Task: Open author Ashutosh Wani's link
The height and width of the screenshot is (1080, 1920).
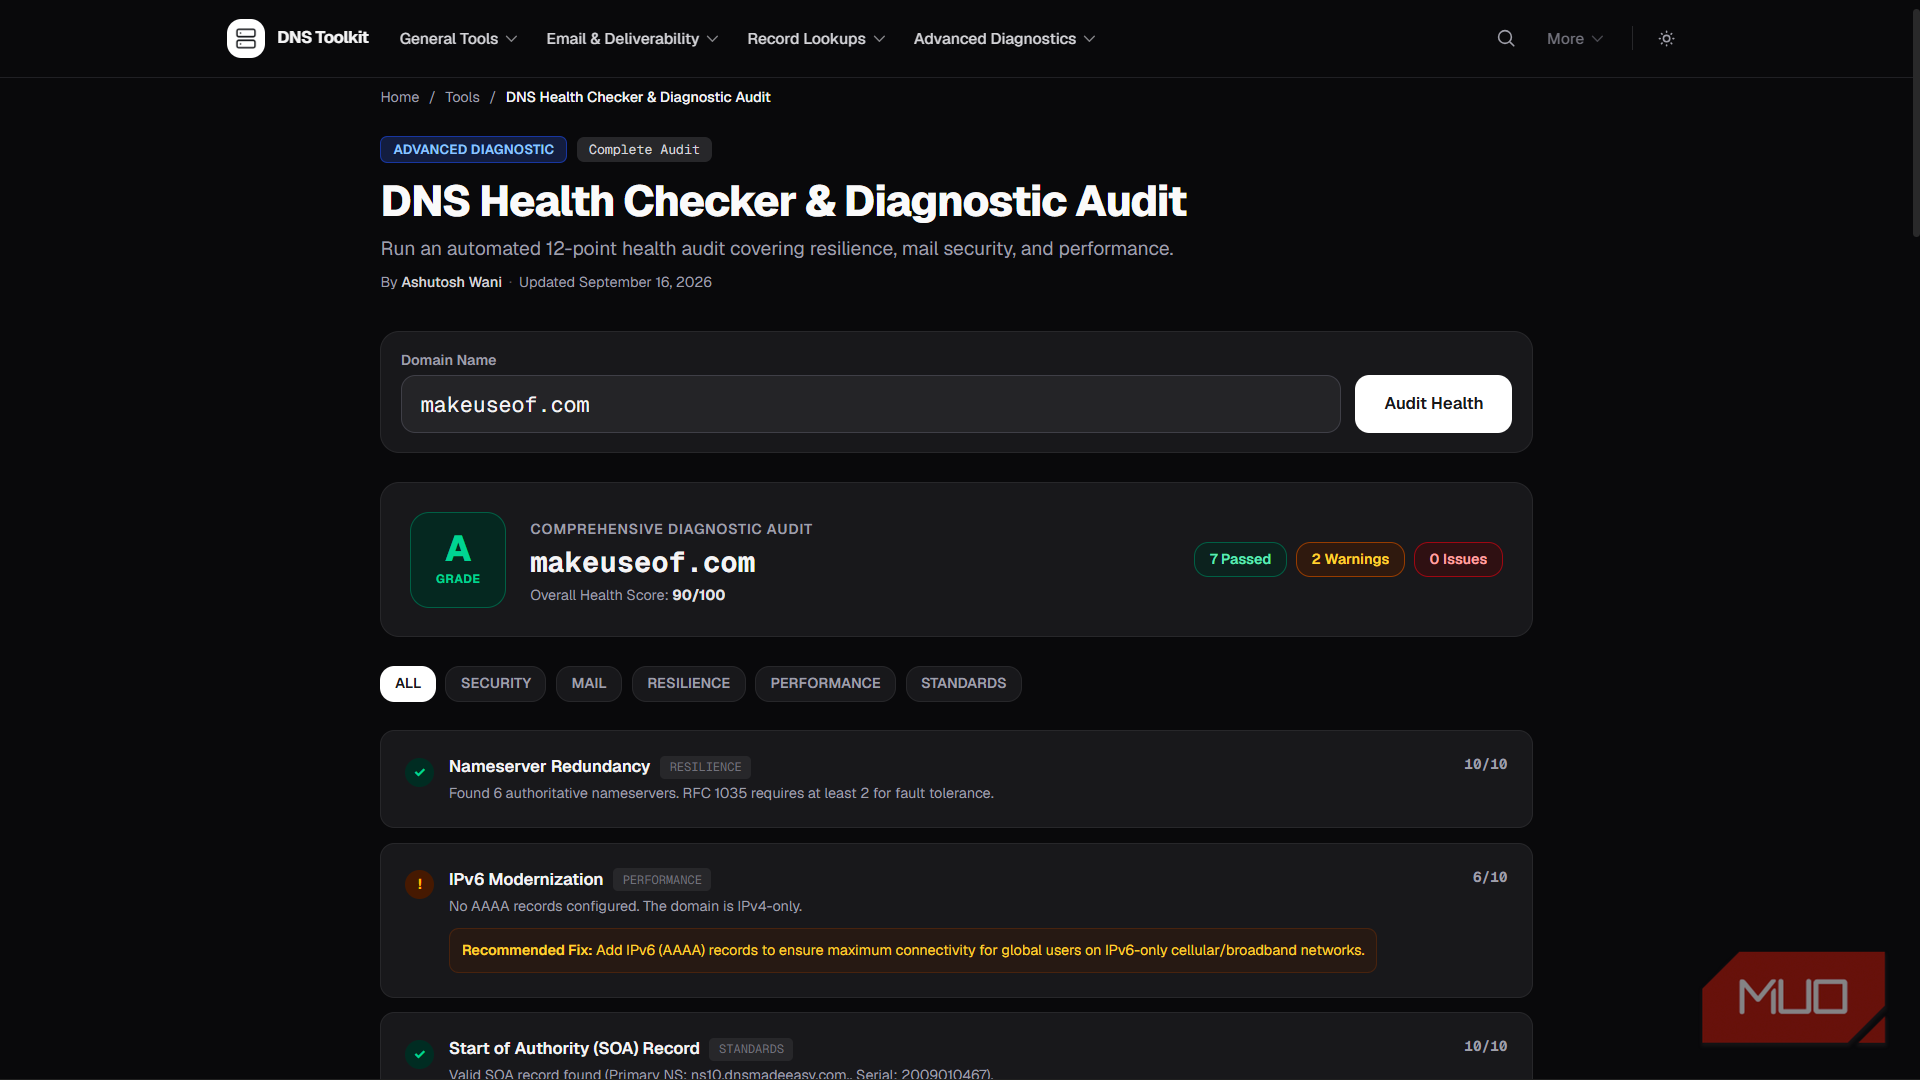Action: 451,282
